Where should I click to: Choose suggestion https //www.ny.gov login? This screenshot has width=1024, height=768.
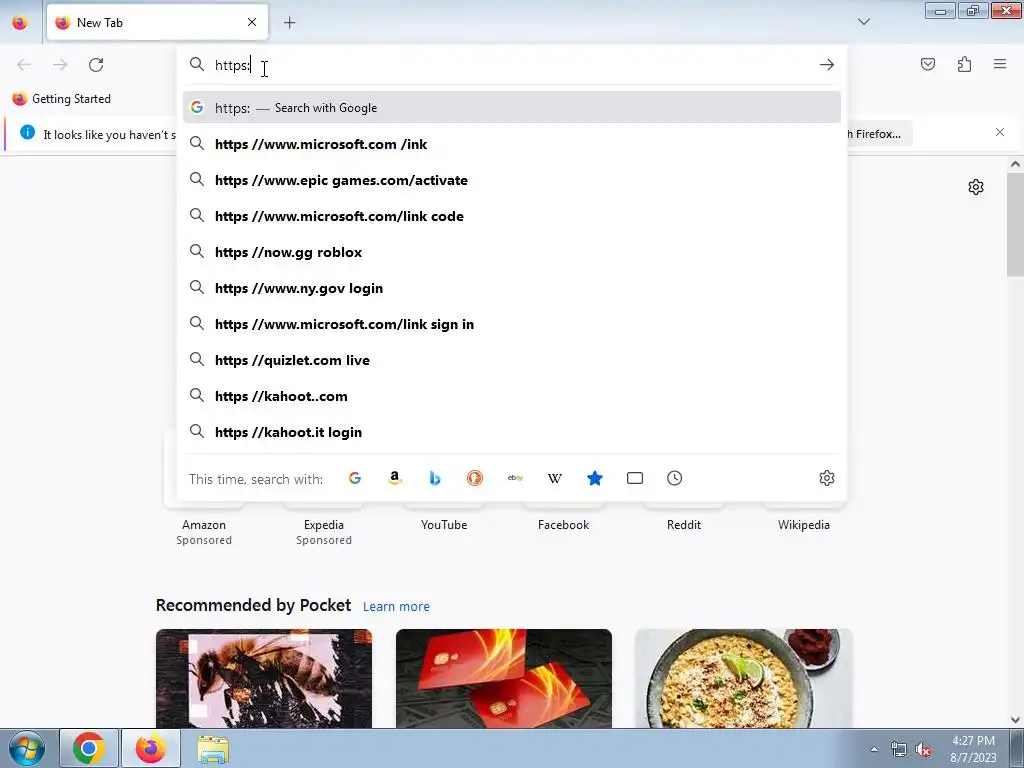pyautogui.click(x=512, y=288)
